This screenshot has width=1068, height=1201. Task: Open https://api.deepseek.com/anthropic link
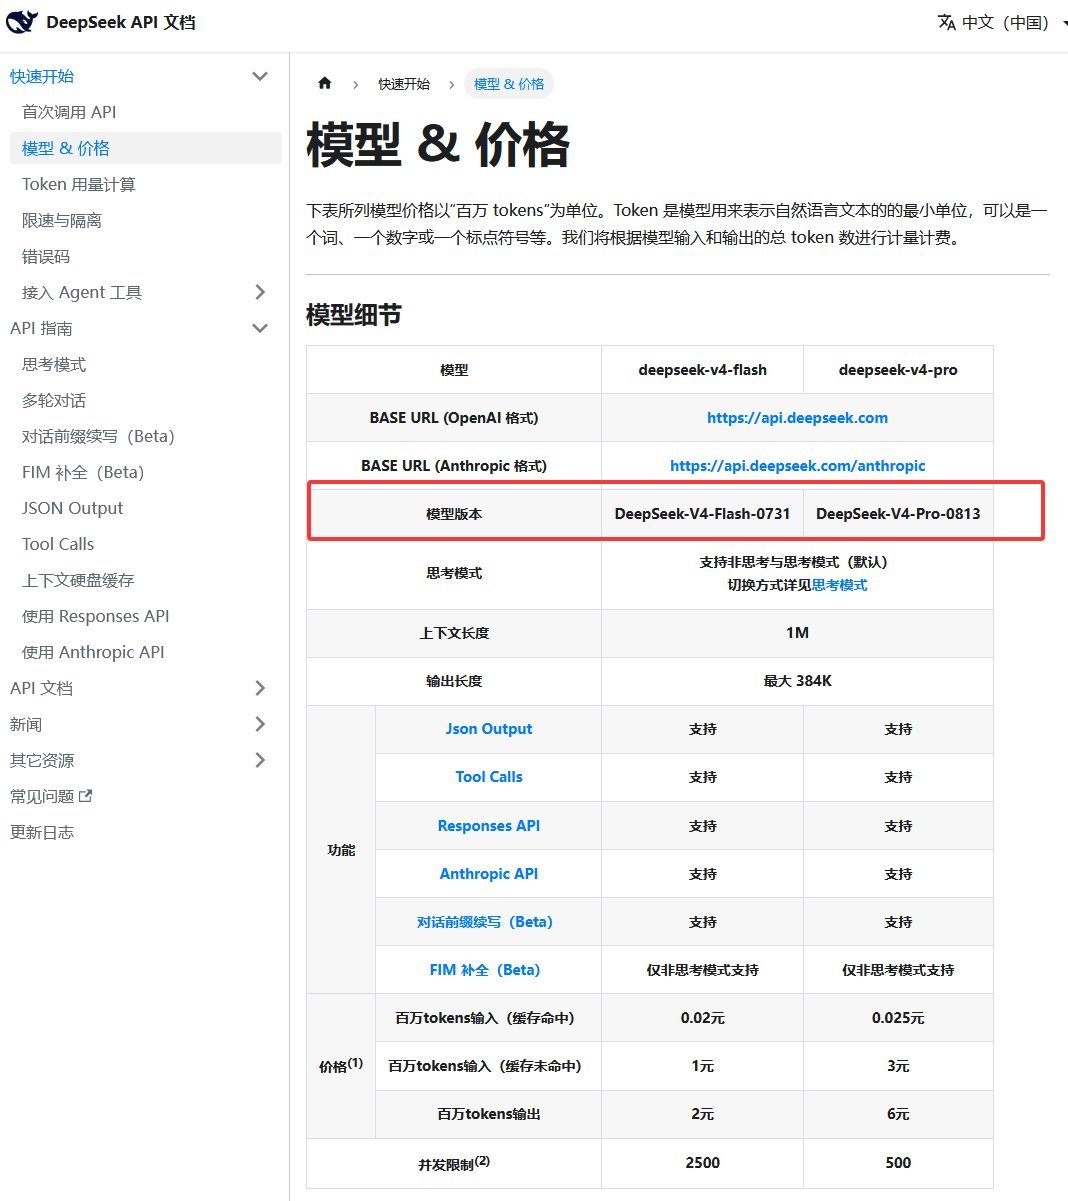point(797,466)
